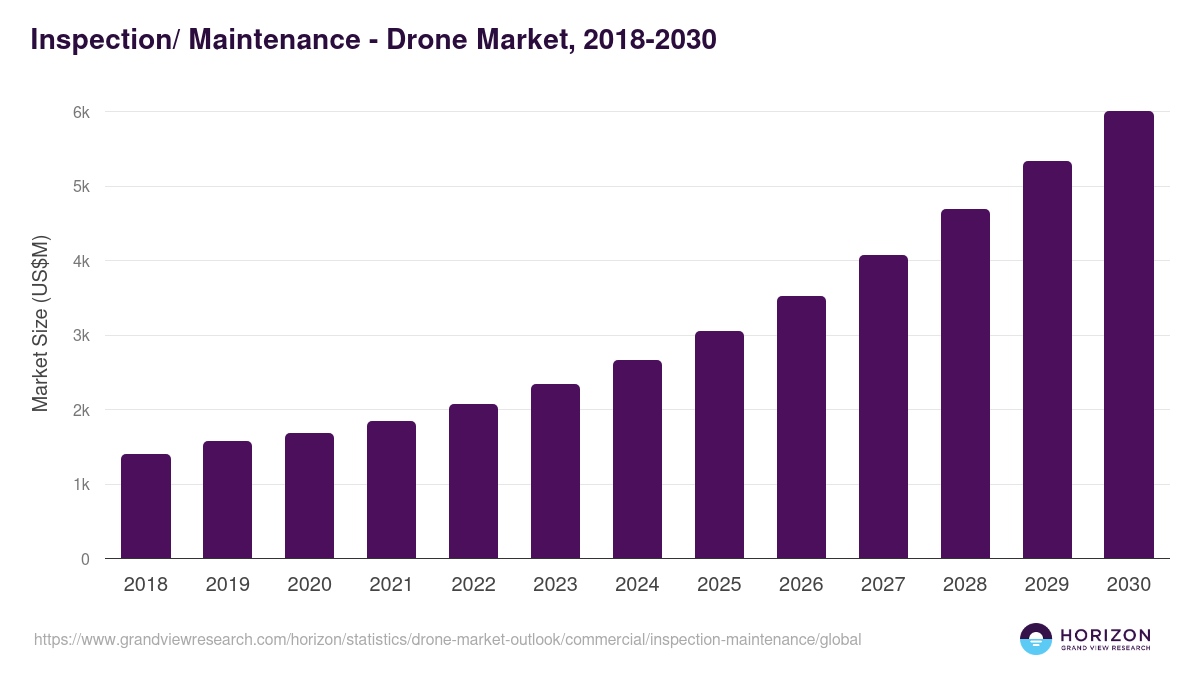Click the 2023 bar in chart
The image size is (1200, 675).
point(556,471)
